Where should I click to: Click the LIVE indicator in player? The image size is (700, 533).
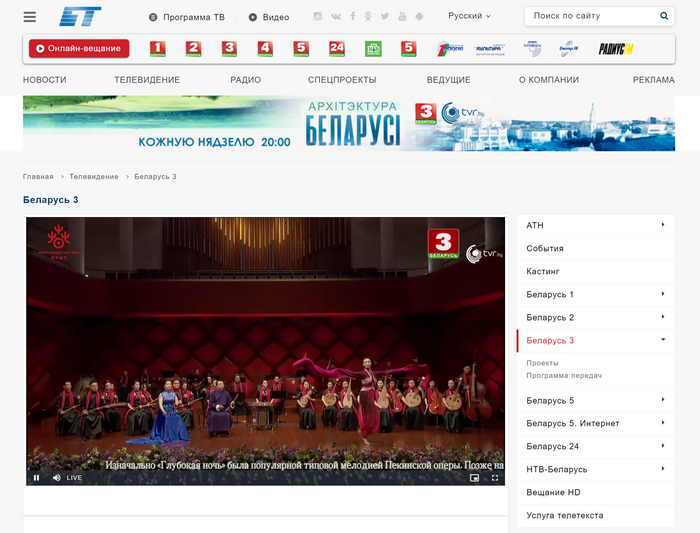pyautogui.click(x=74, y=478)
